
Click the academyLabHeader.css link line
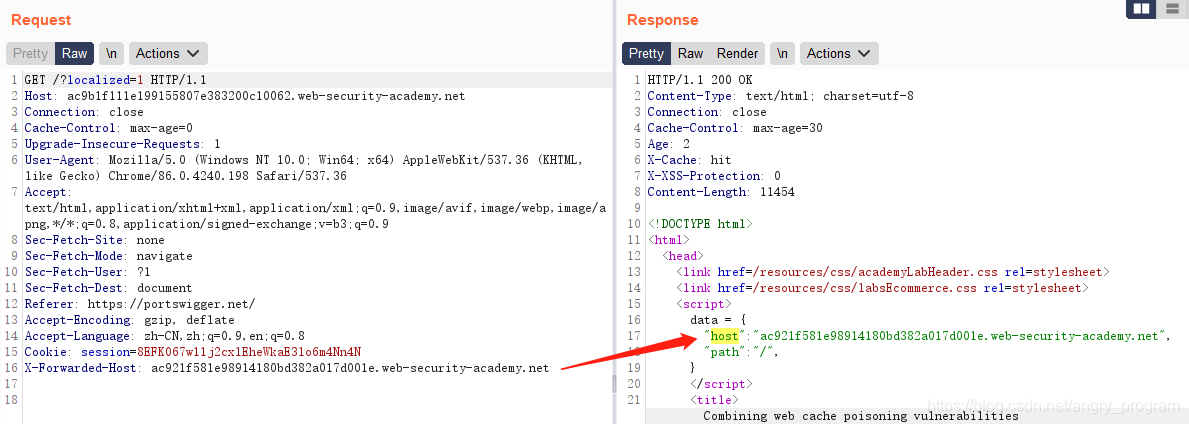tap(893, 272)
